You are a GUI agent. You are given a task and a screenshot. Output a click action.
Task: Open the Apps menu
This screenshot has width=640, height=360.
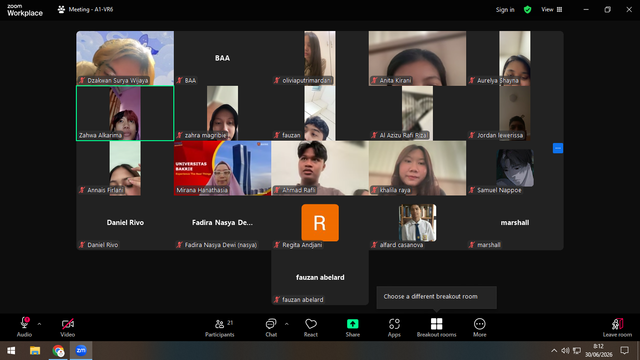pyautogui.click(x=394, y=327)
